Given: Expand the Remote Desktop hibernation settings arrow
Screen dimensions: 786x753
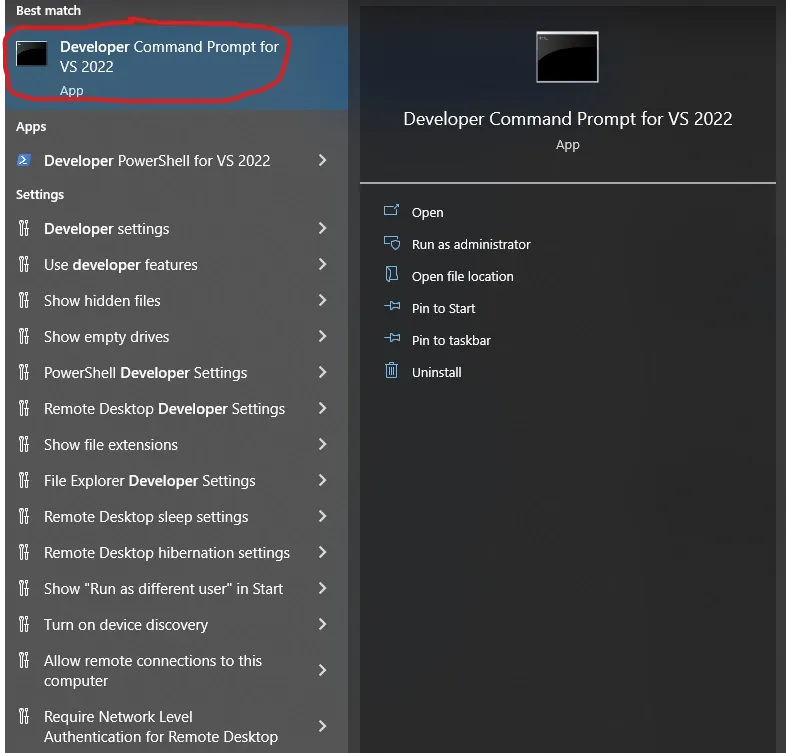Looking at the screenshot, I should click(323, 552).
